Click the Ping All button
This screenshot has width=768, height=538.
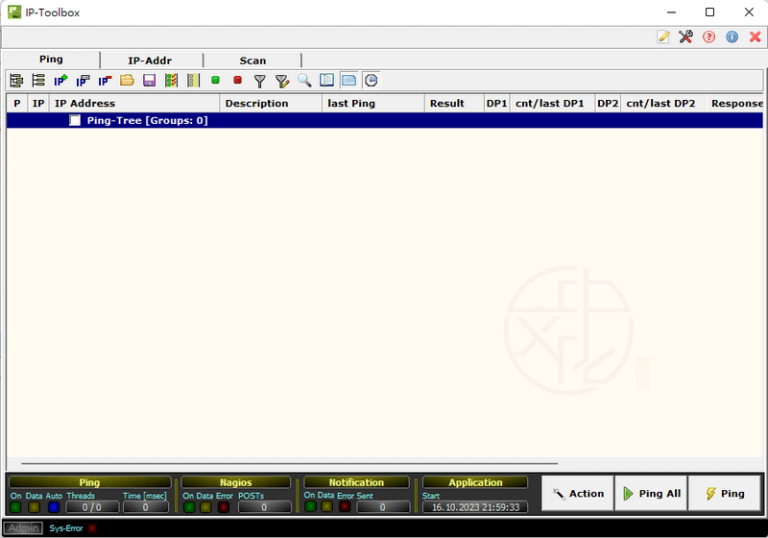coord(651,493)
